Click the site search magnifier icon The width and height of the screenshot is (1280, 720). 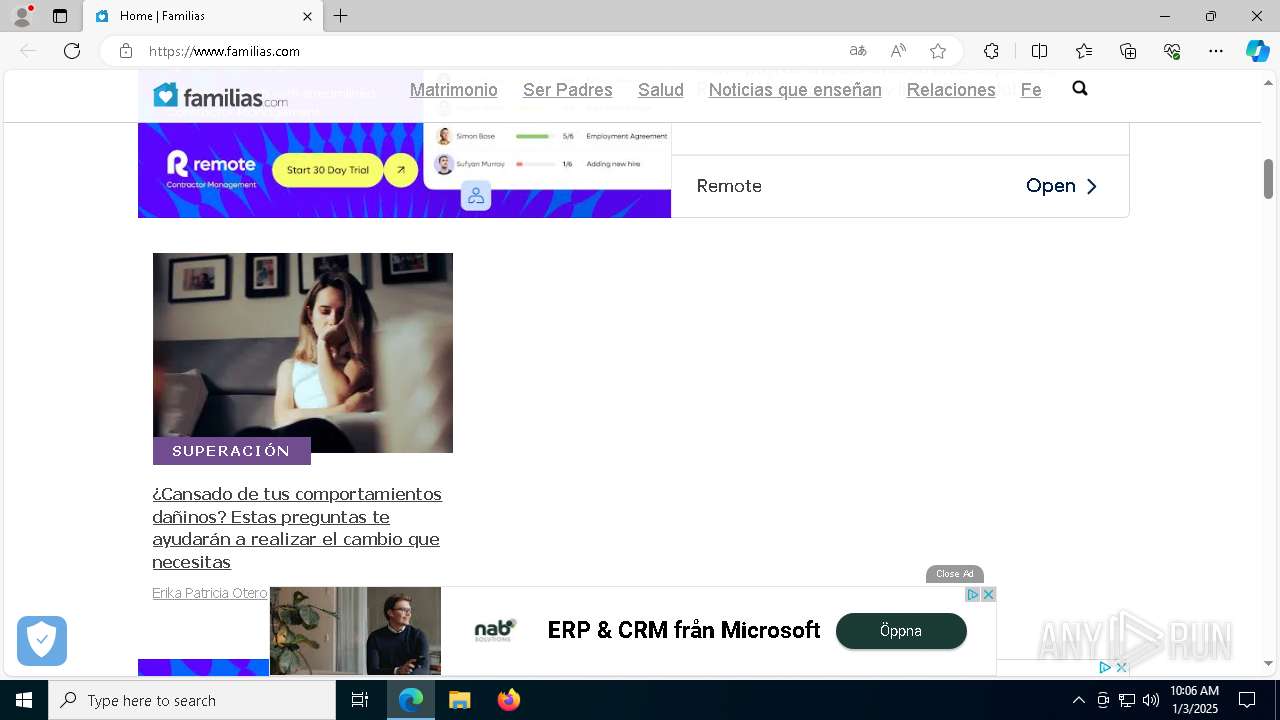[x=1080, y=88]
